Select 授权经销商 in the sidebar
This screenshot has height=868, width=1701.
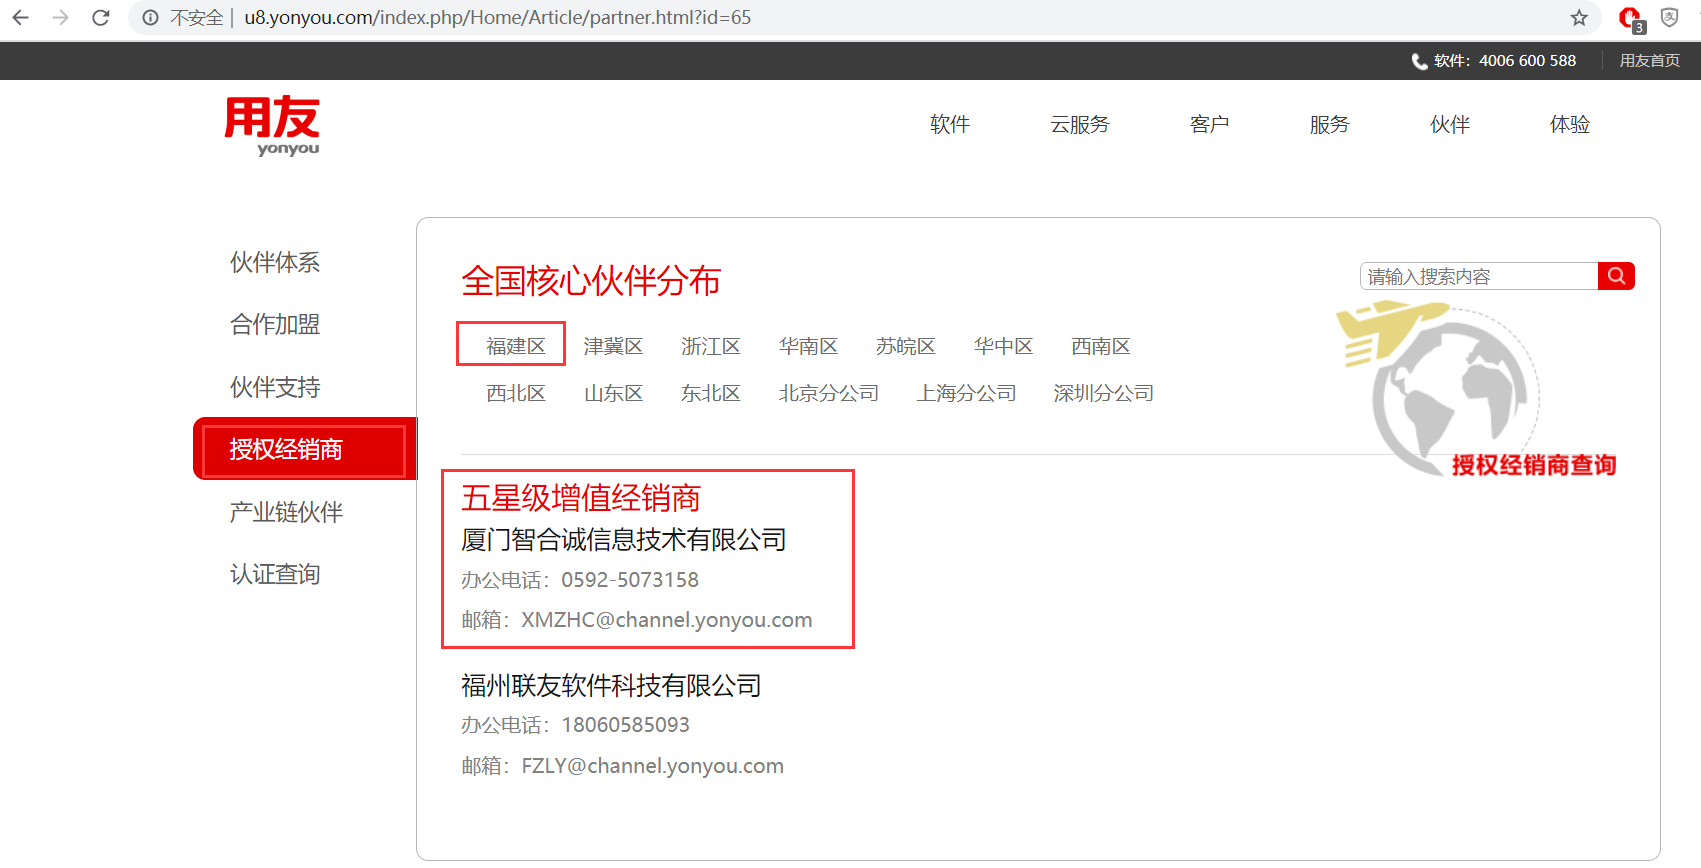[305, 449]
